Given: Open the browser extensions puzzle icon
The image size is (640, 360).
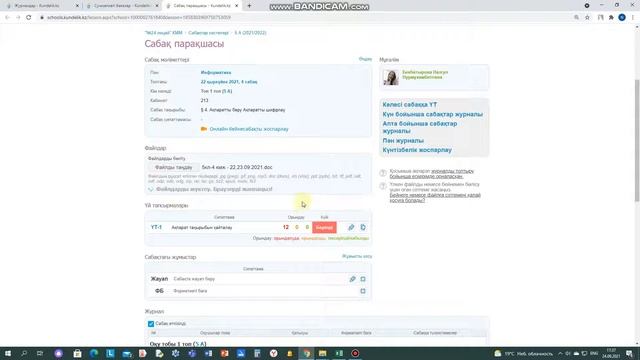Looking at the screenshot, I should coord(611,18).
